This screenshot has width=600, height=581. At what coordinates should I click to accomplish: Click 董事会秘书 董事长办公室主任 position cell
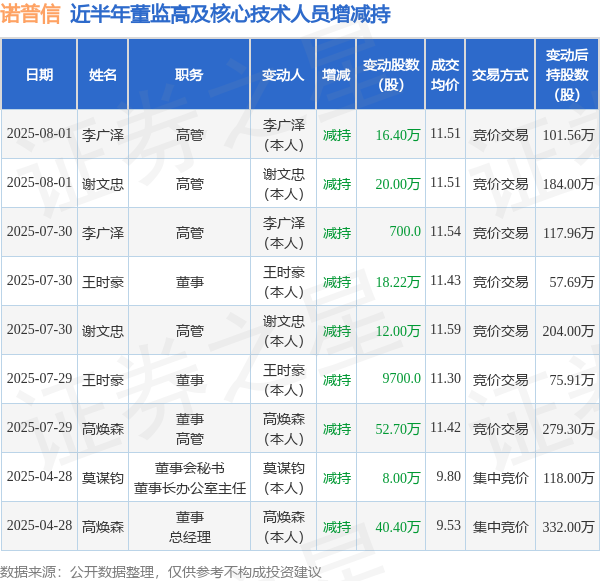[x=190, y=478]
